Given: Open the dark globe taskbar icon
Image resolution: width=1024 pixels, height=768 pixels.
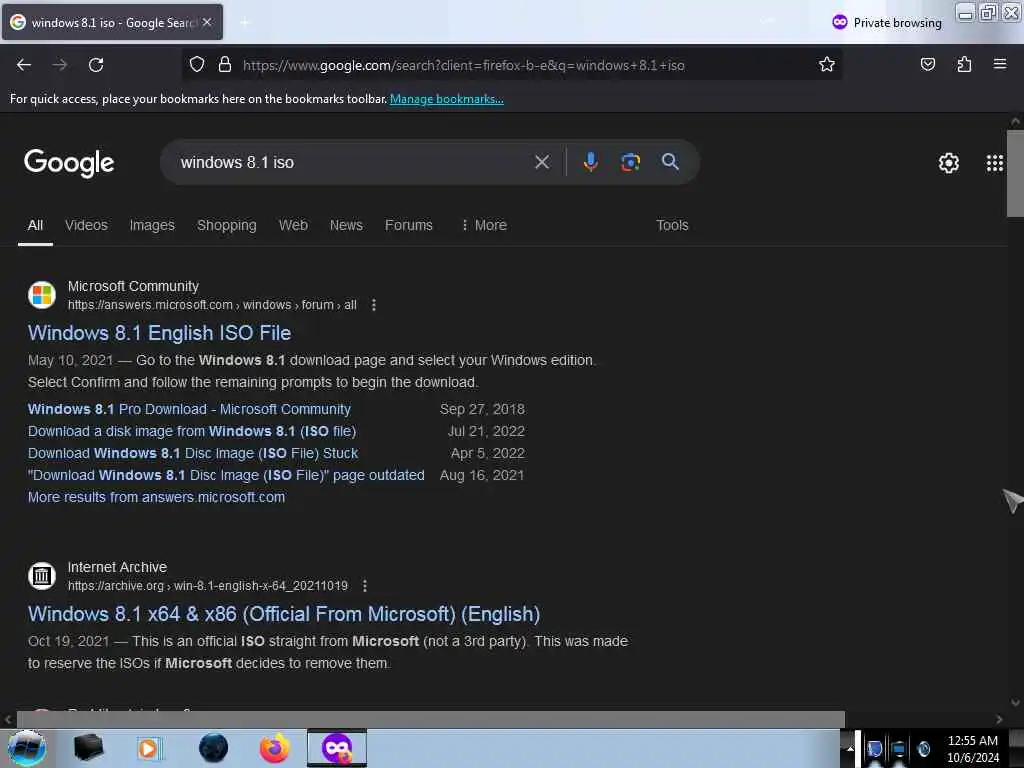Looking at the screenshot, I should pos(213,748).
